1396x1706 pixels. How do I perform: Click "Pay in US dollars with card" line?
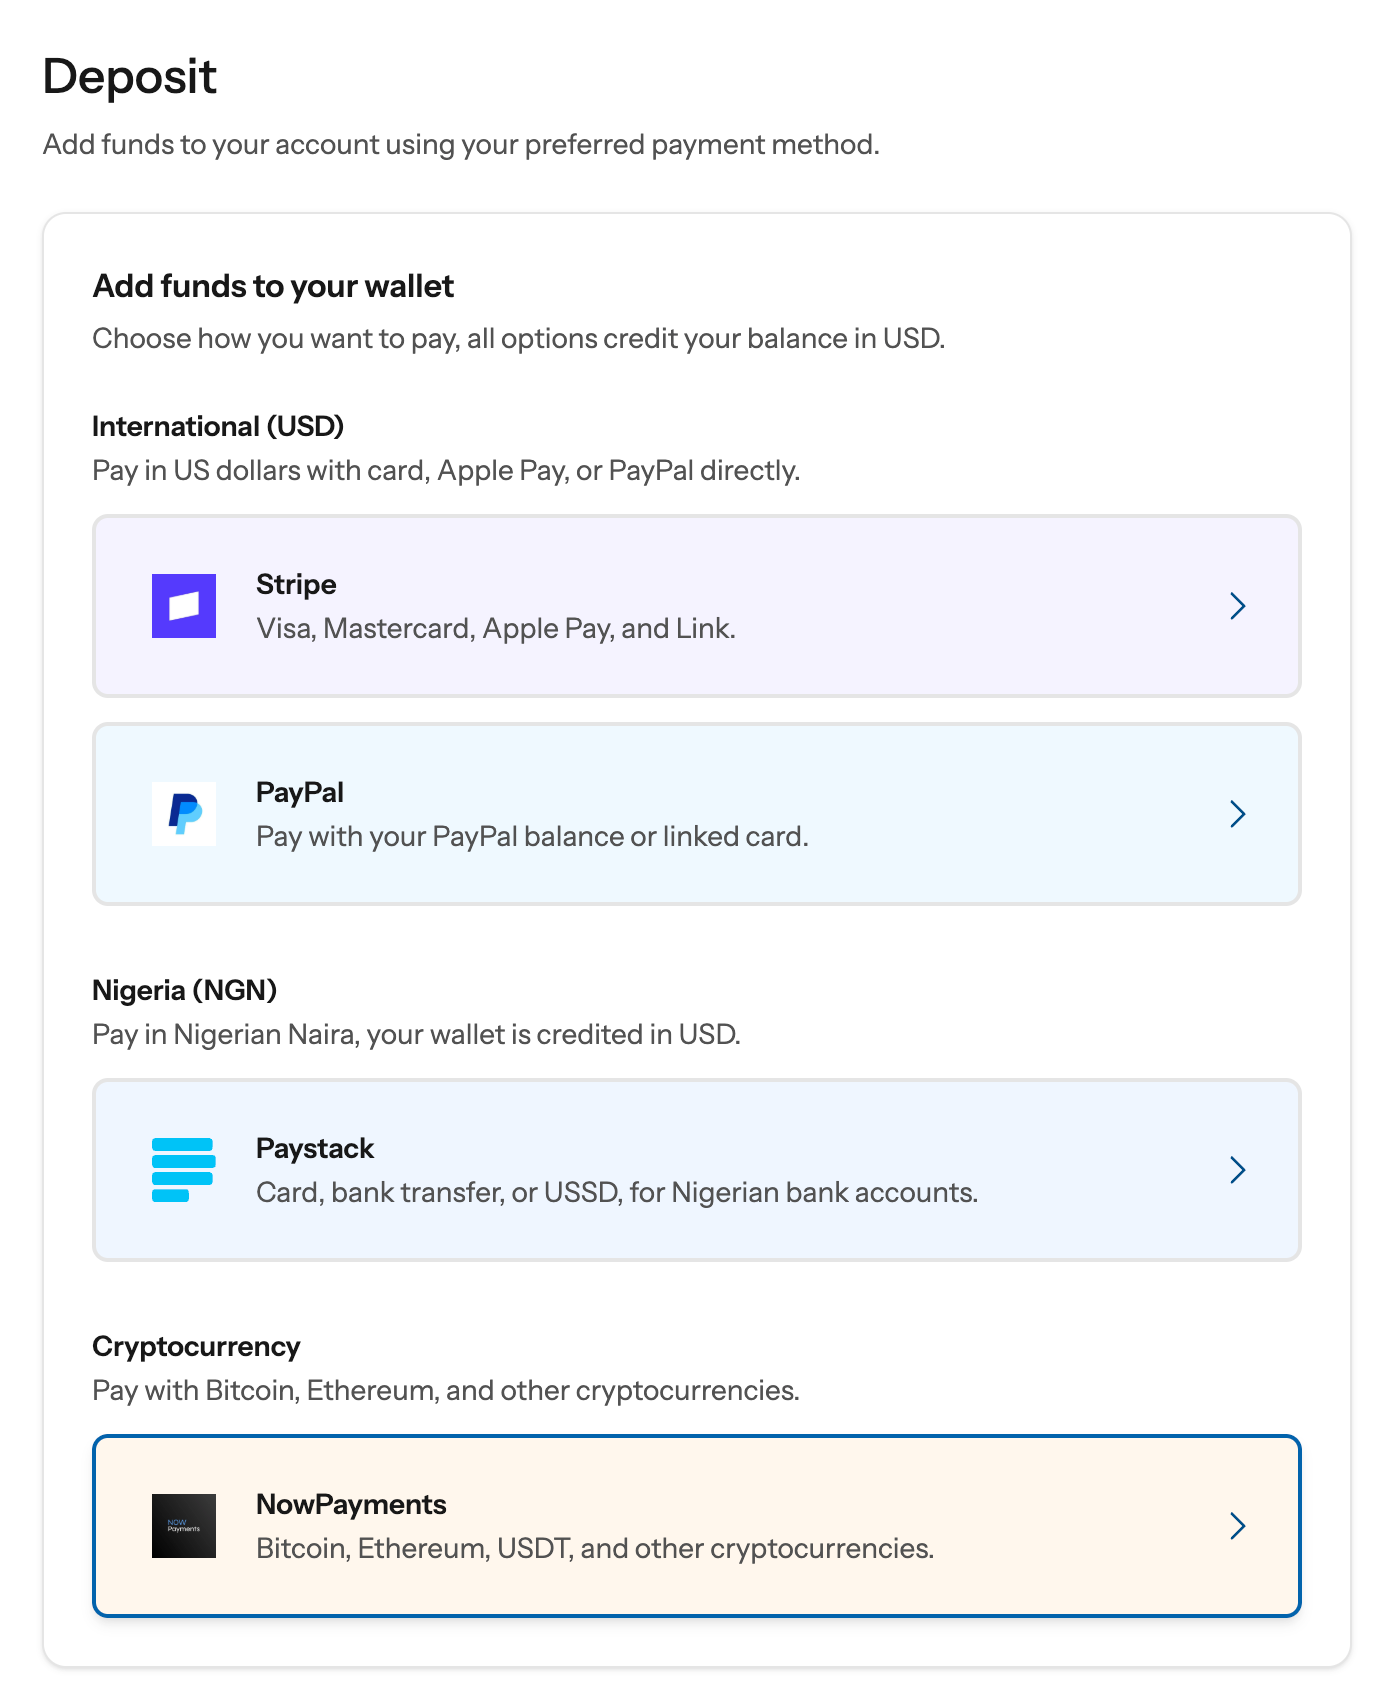(446, 470)
